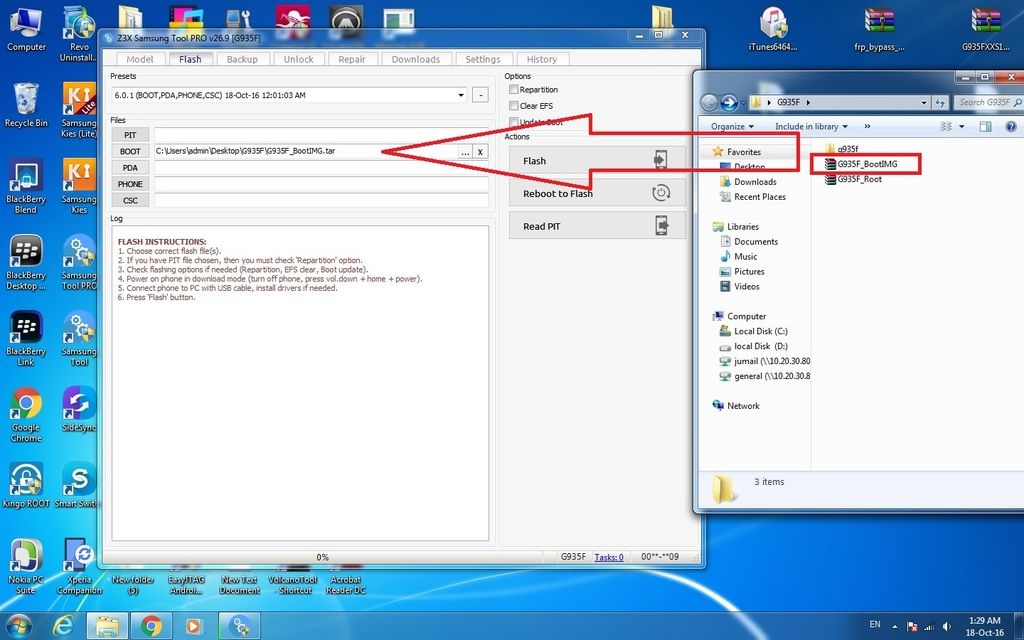Show additional Explorer toolbar commands chevron
The image size is (1024, 640).
tap(867, 127)
